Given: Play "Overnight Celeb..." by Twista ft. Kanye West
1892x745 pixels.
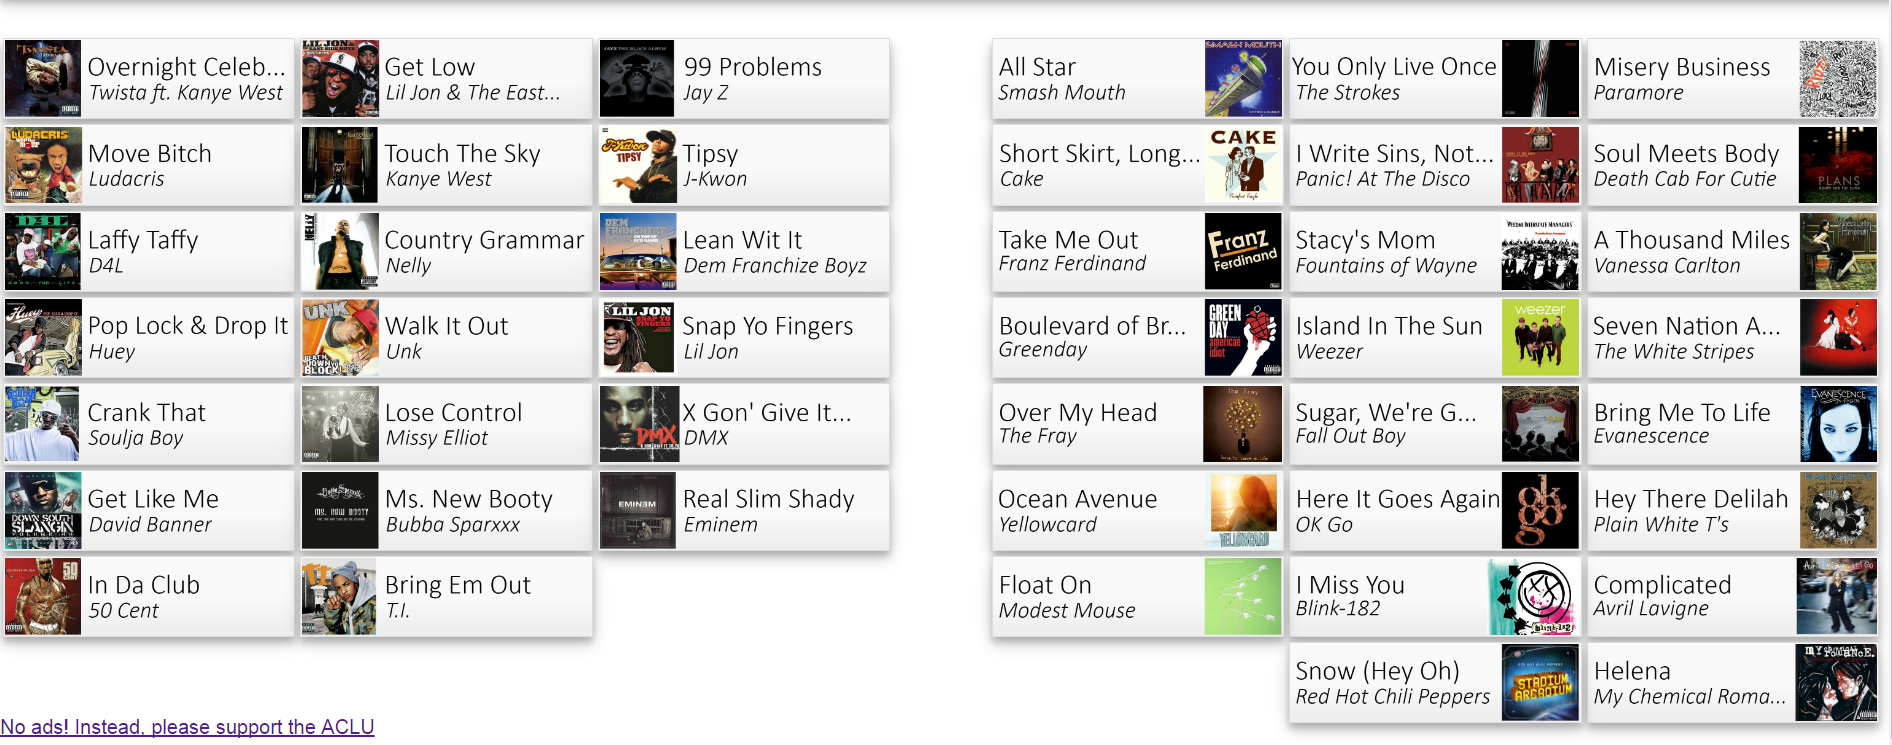Looking at the screenshot, I should tap(148, 78).
